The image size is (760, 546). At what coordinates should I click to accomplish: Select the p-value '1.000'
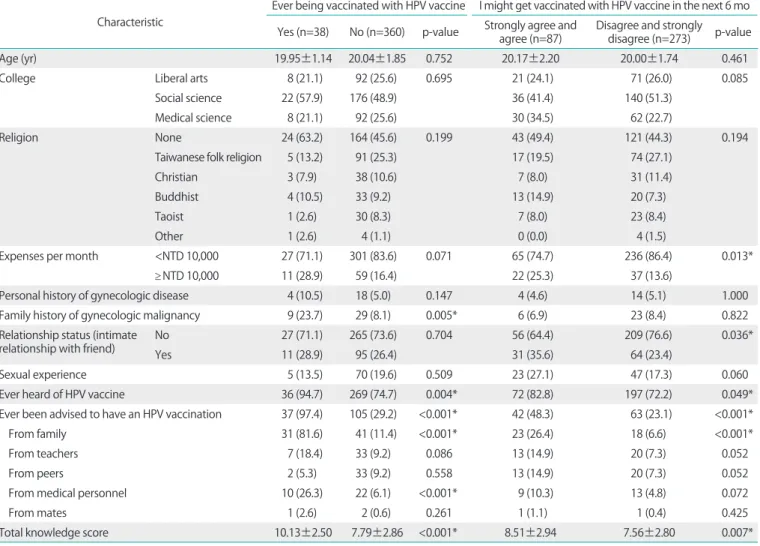point(735,296)
